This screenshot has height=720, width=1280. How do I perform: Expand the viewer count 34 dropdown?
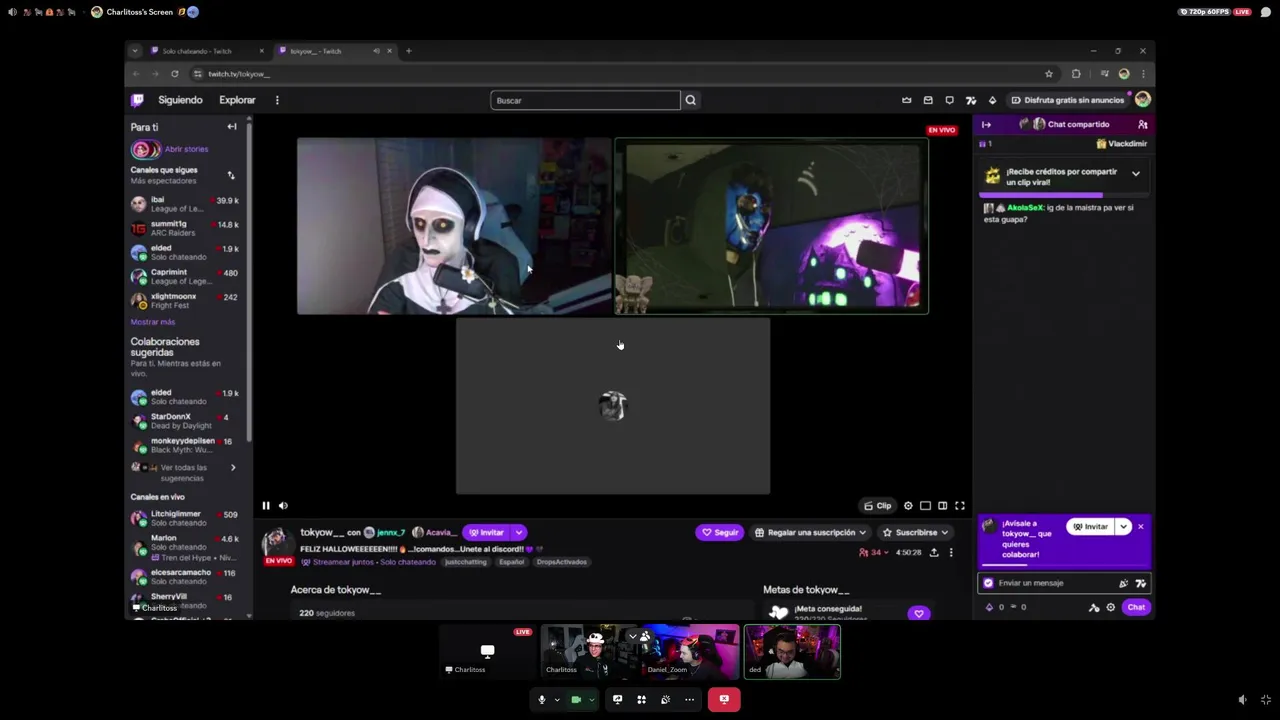[874, 552]
